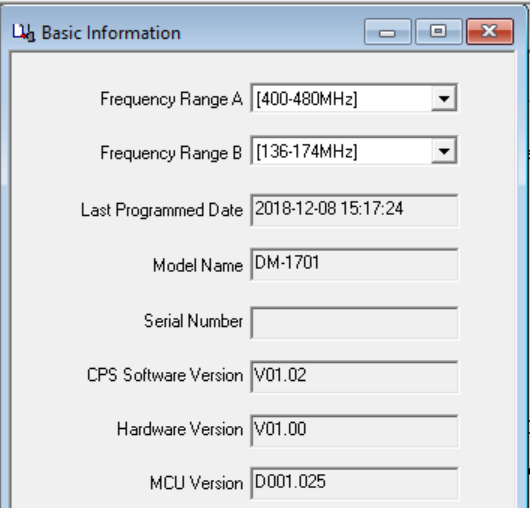Click the MCU Version label
The width and height of the screenshot is (530, 508).
(x=196, y=483)
